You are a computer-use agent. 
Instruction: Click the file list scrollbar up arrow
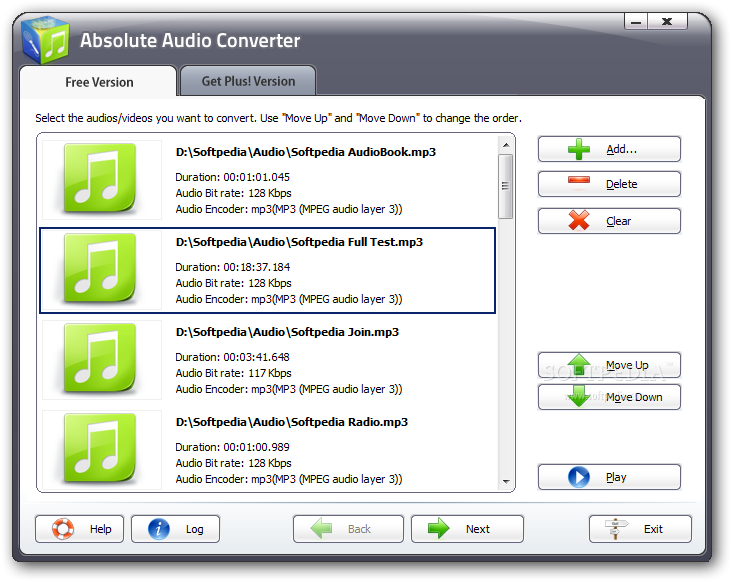tap(506, 145)
